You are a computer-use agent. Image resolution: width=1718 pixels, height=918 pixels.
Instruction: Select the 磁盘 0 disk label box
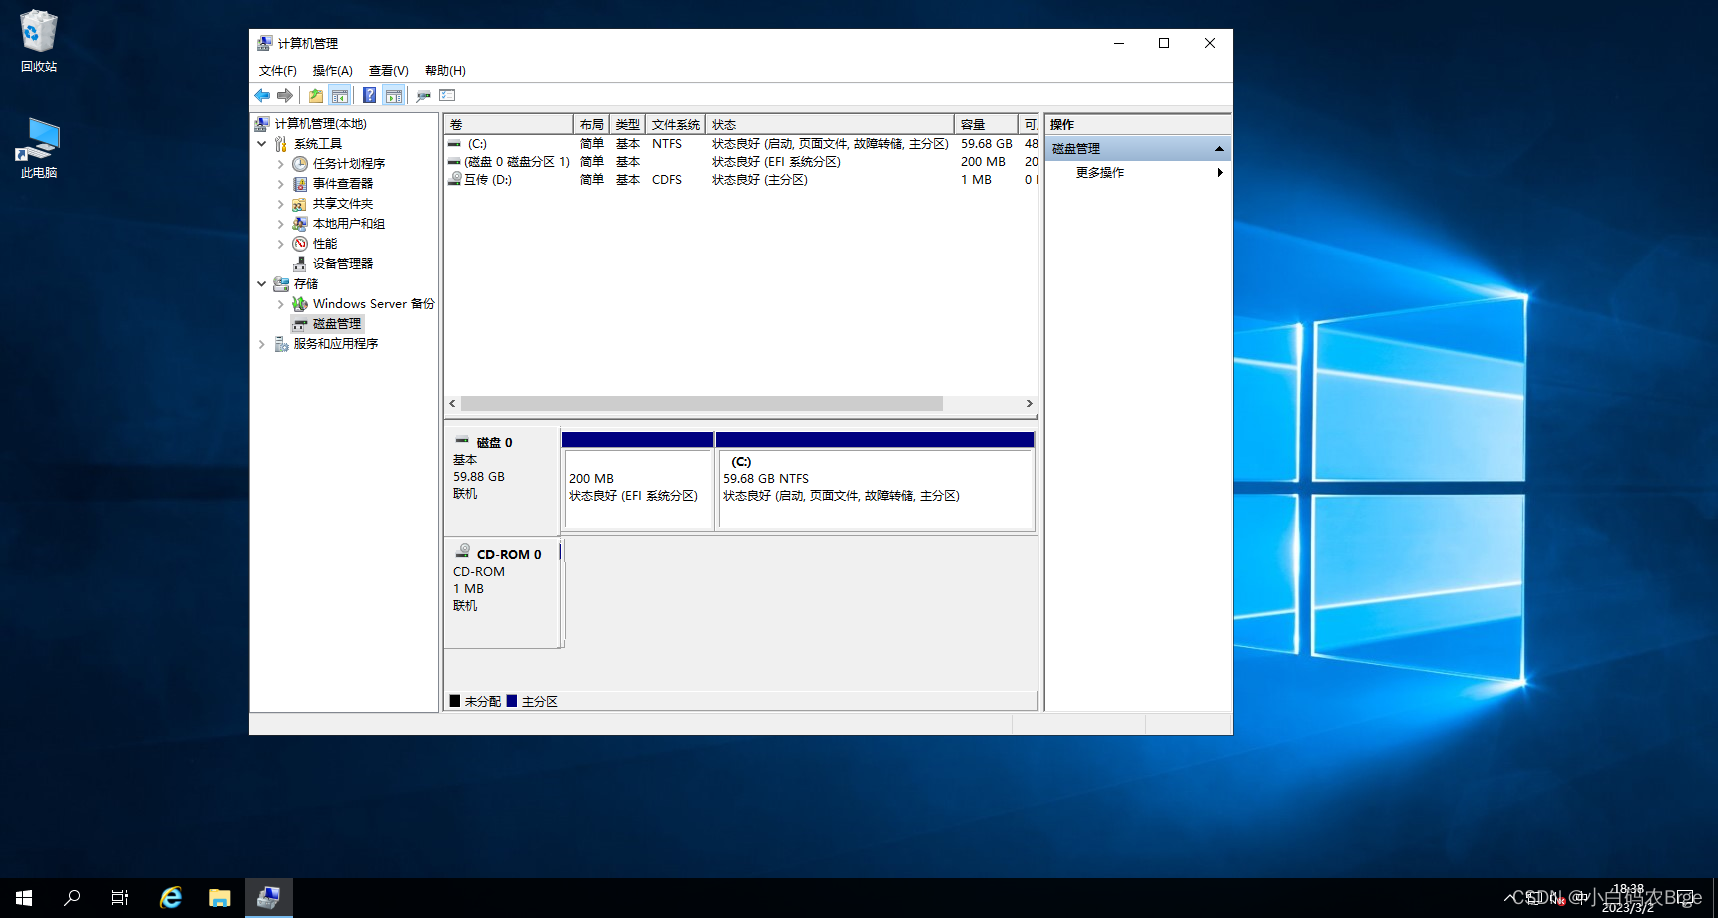pyautogui.click(x=502, y=481)
